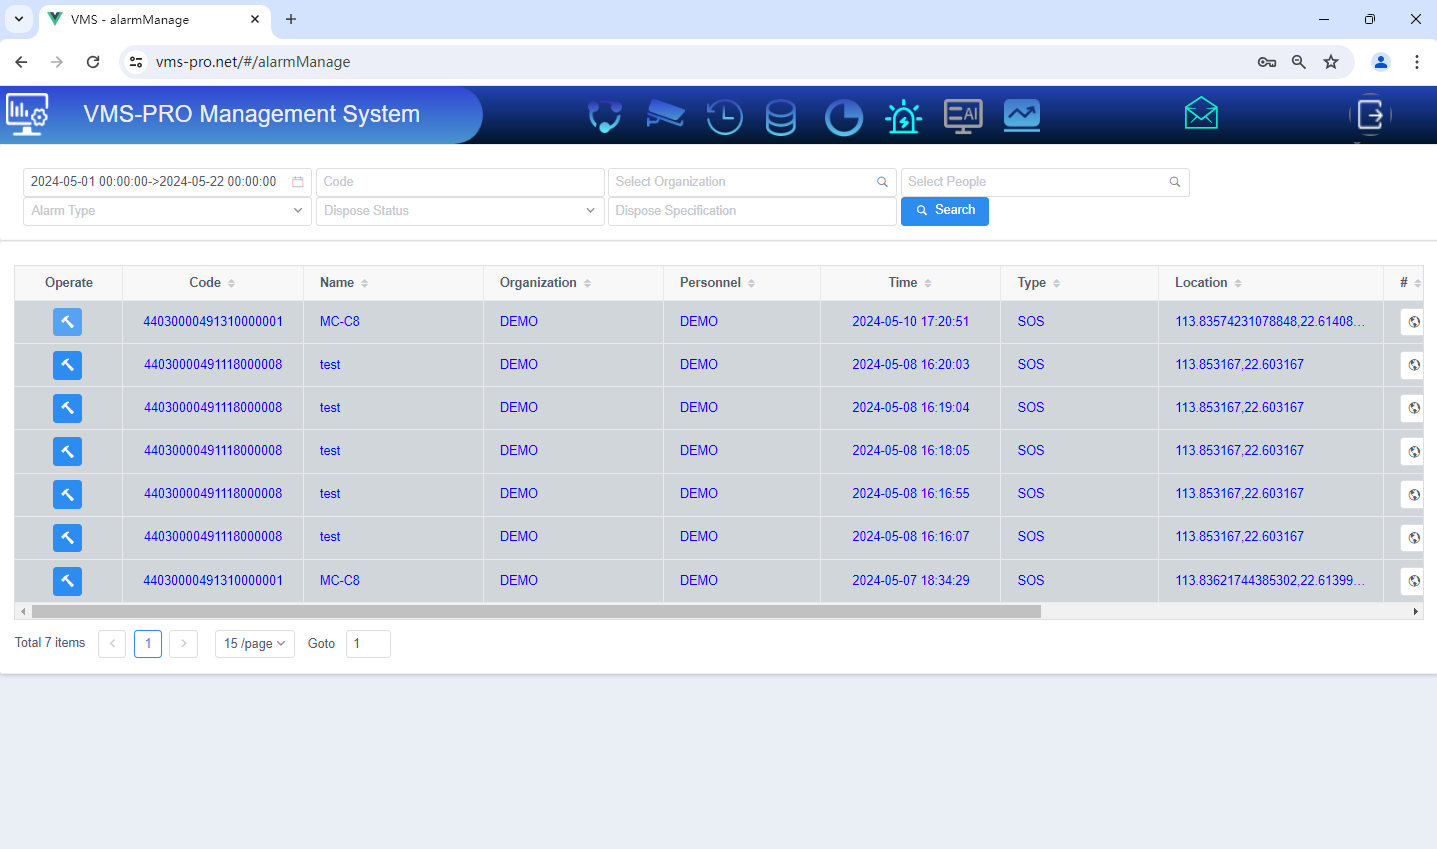Viewport: 1437px width, 849px height.
Task: Open the Alarm Type dropdown
Action: [166, 211]
